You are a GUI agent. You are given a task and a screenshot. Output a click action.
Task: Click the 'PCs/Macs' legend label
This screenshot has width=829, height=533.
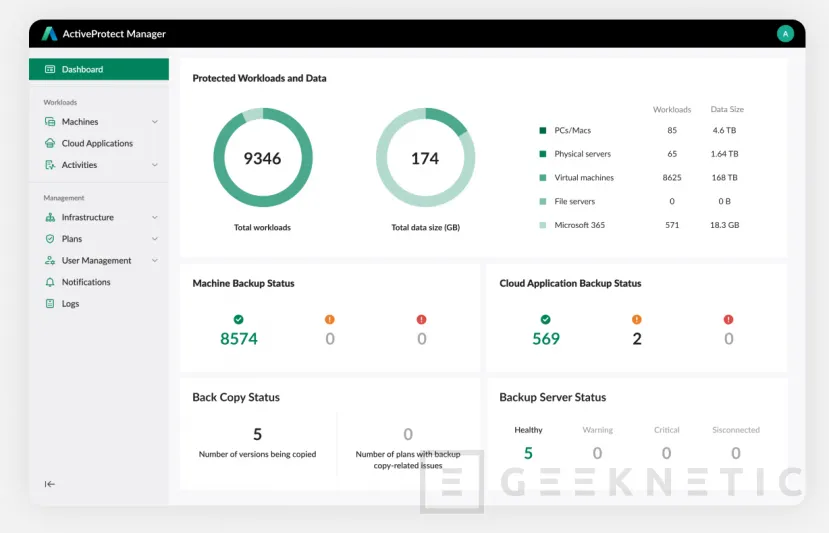click(573, 130)
